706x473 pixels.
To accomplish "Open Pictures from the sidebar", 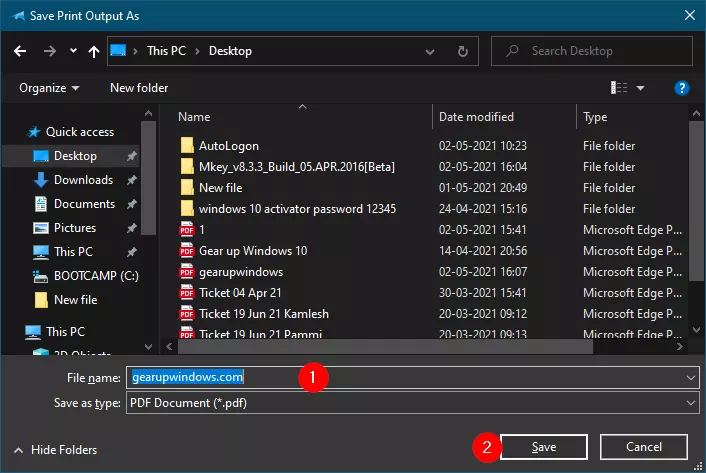I will coord(75,228).
